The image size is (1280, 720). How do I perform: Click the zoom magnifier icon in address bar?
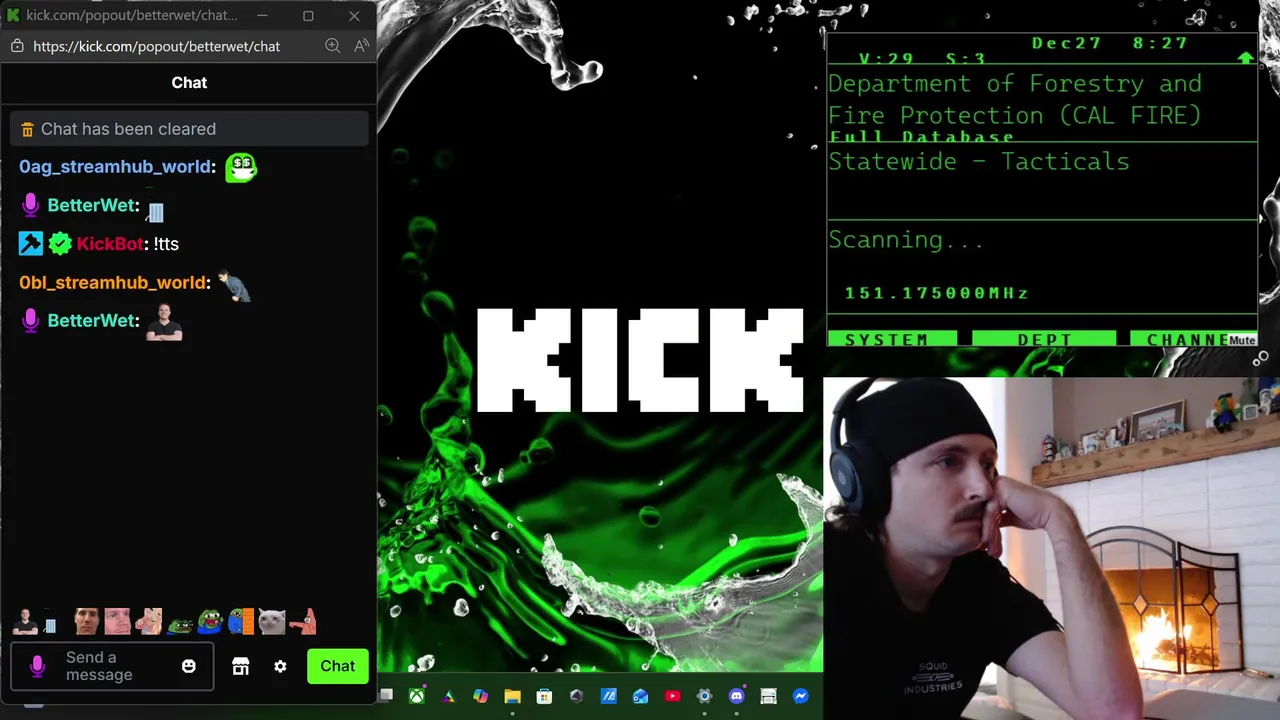(333, 46)
